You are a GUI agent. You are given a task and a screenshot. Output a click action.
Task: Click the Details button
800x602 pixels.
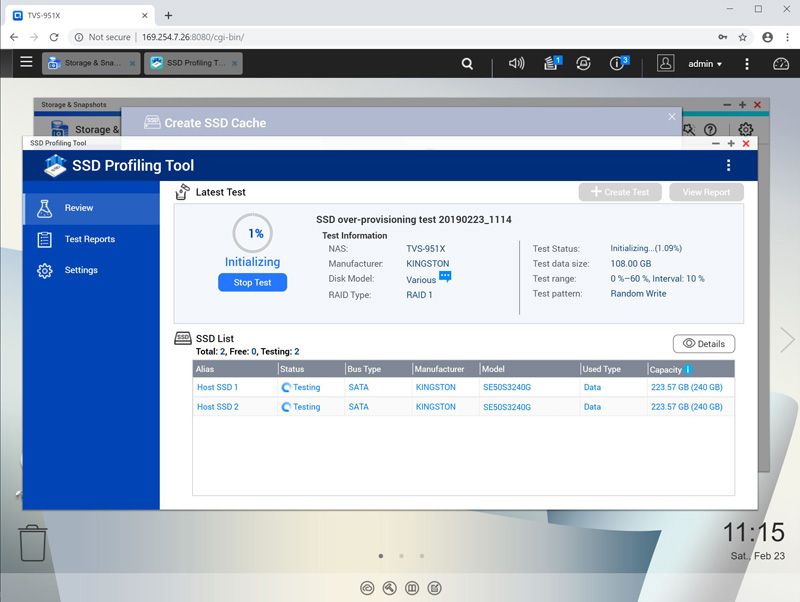coord(703,344)
